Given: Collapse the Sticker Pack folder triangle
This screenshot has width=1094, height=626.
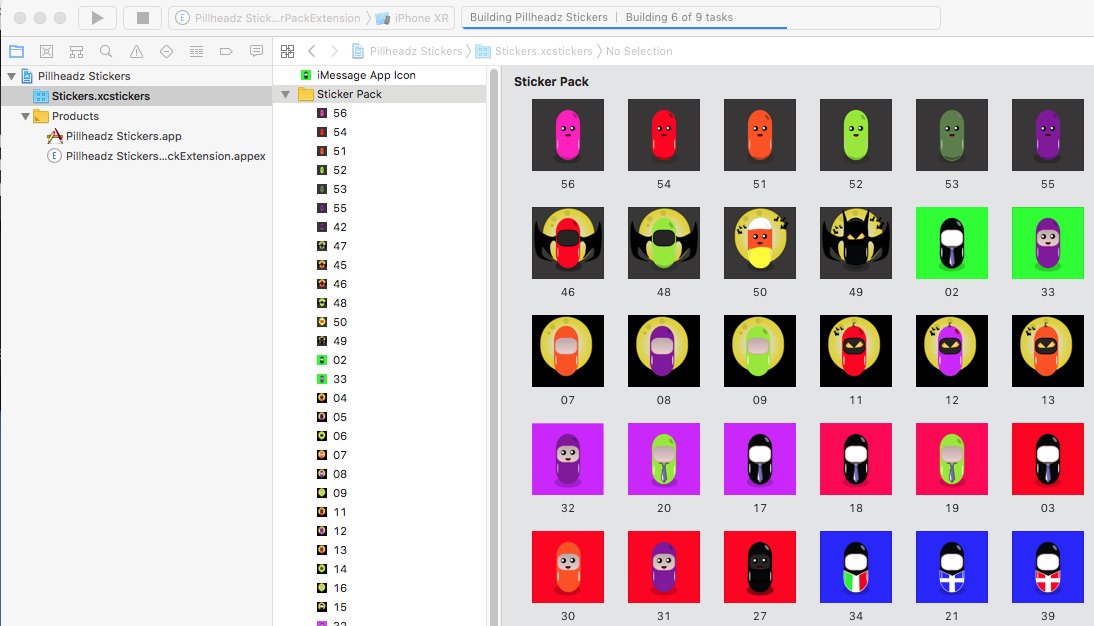Looking at the screenshot, I should 285,94.
